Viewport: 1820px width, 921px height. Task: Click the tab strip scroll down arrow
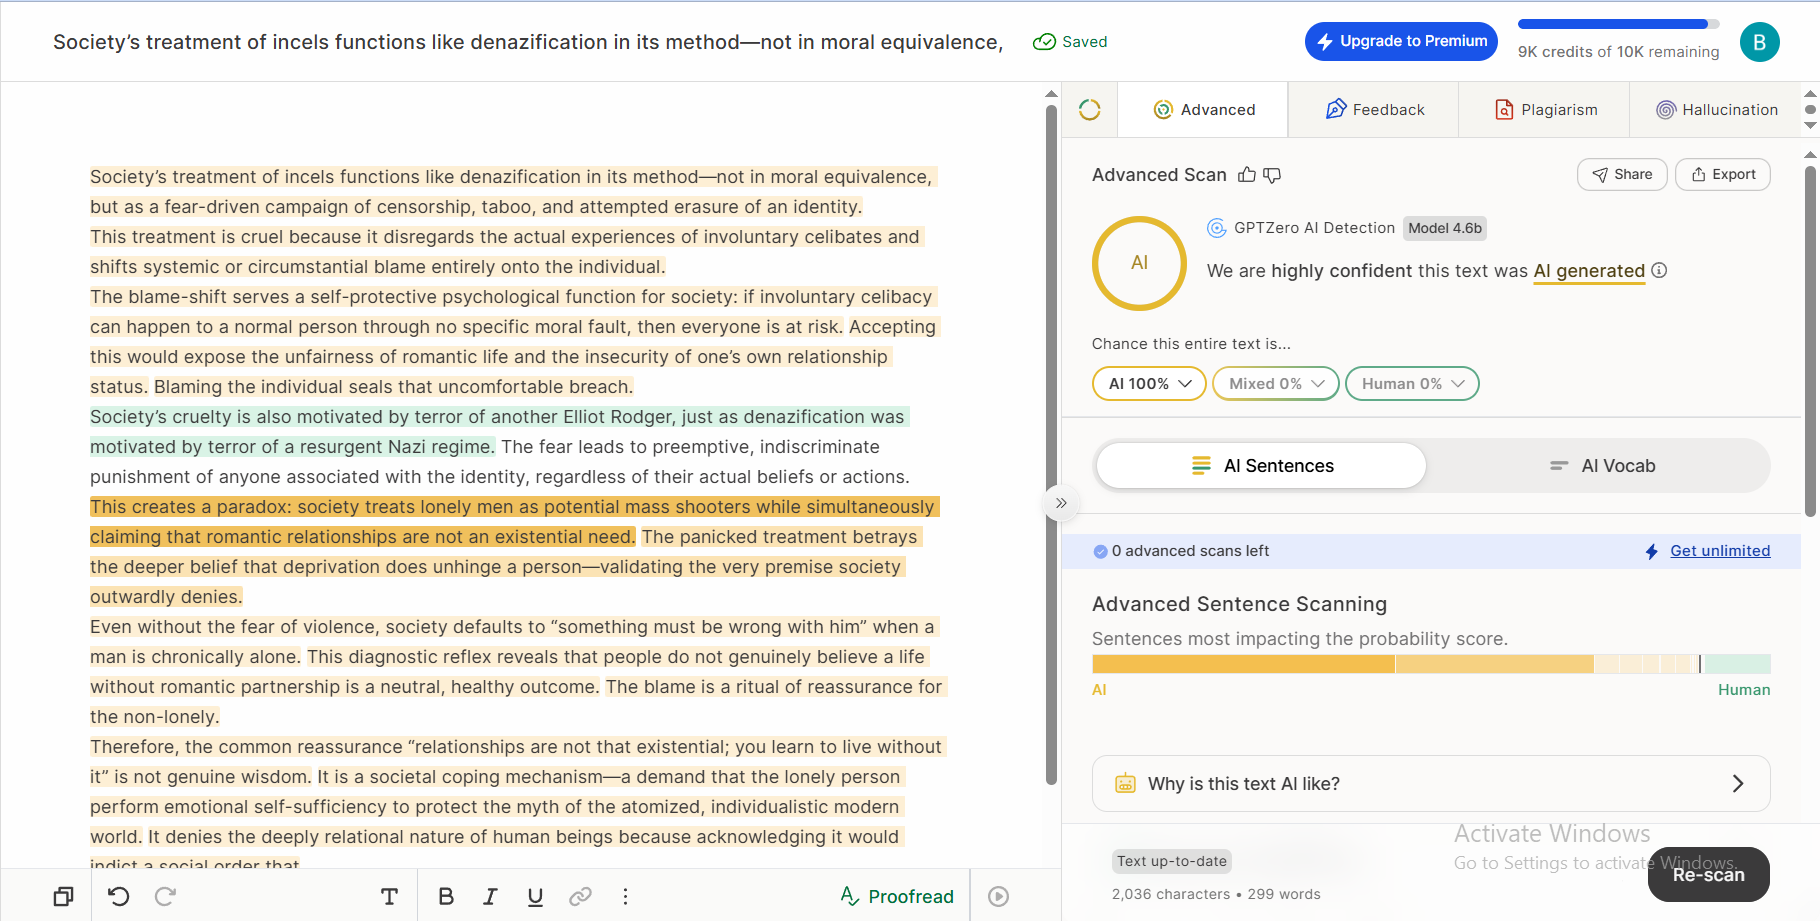(1810, 125)
